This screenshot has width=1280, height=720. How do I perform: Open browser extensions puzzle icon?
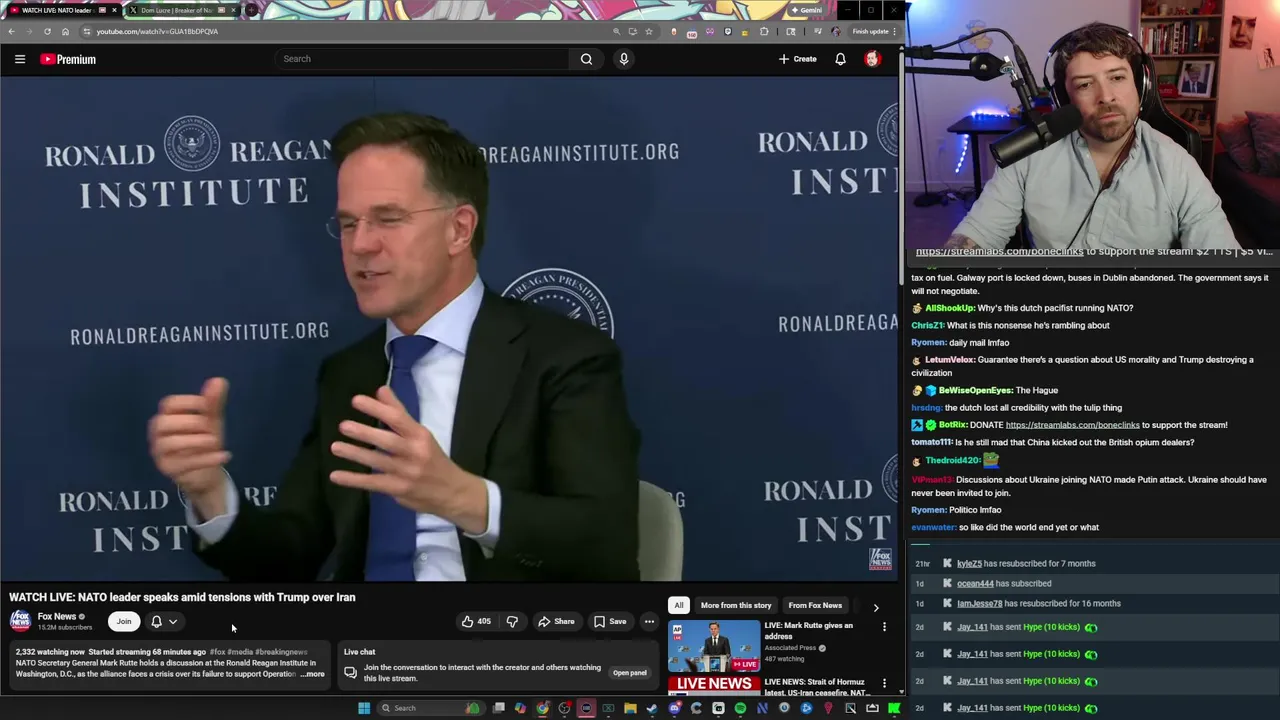[x=764, y=31]
